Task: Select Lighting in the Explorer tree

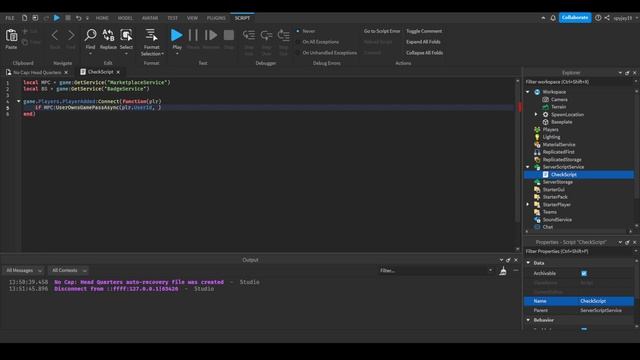Action: pos(551,137)
